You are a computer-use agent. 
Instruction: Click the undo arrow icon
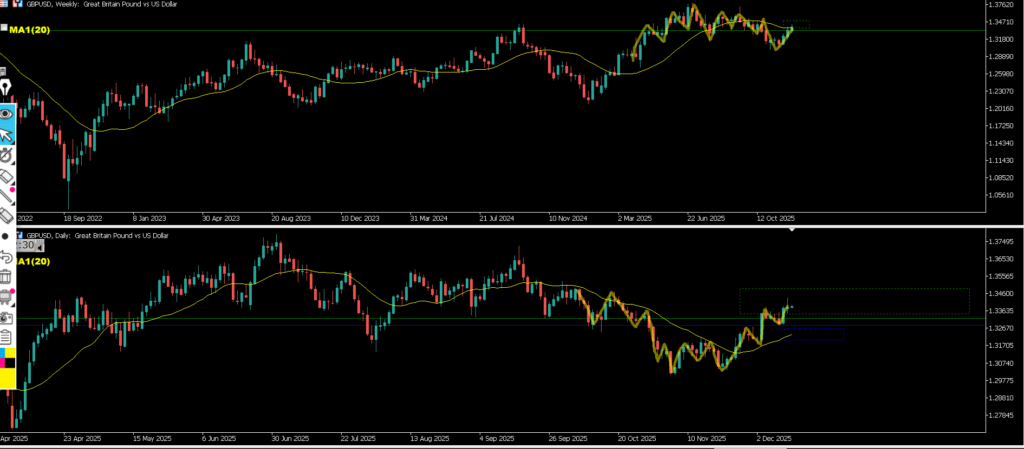[x=5, y=256]
